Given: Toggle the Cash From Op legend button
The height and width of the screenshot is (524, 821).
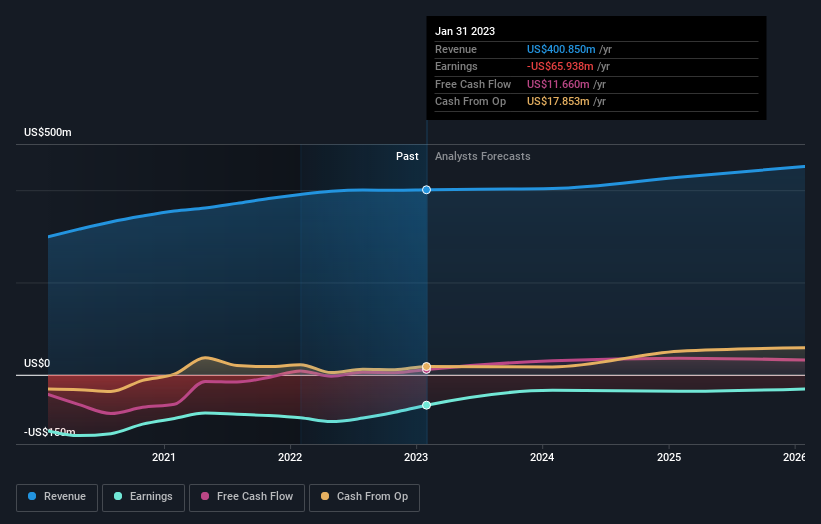Looking at the screenshot, I should click(x=364, y=497).
